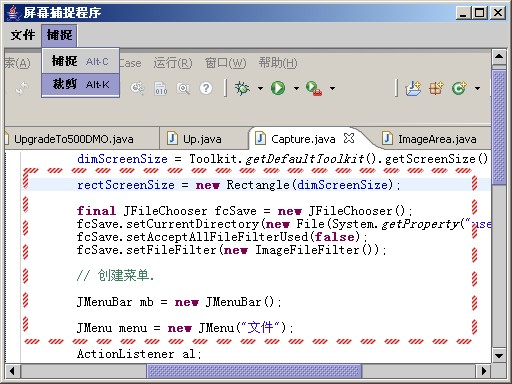Open the External Tools dropdown arrow
Image resolution: width=512 pixels, height=384 pixels.
(332, 89)
